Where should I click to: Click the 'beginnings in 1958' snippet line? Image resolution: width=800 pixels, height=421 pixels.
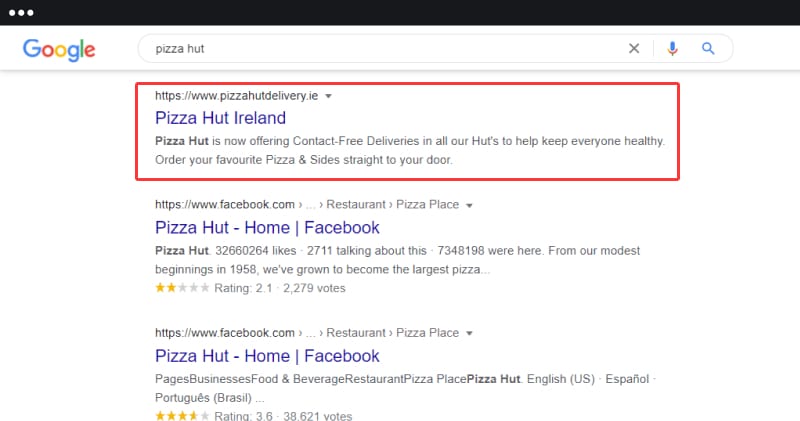[x=322, y=269]
